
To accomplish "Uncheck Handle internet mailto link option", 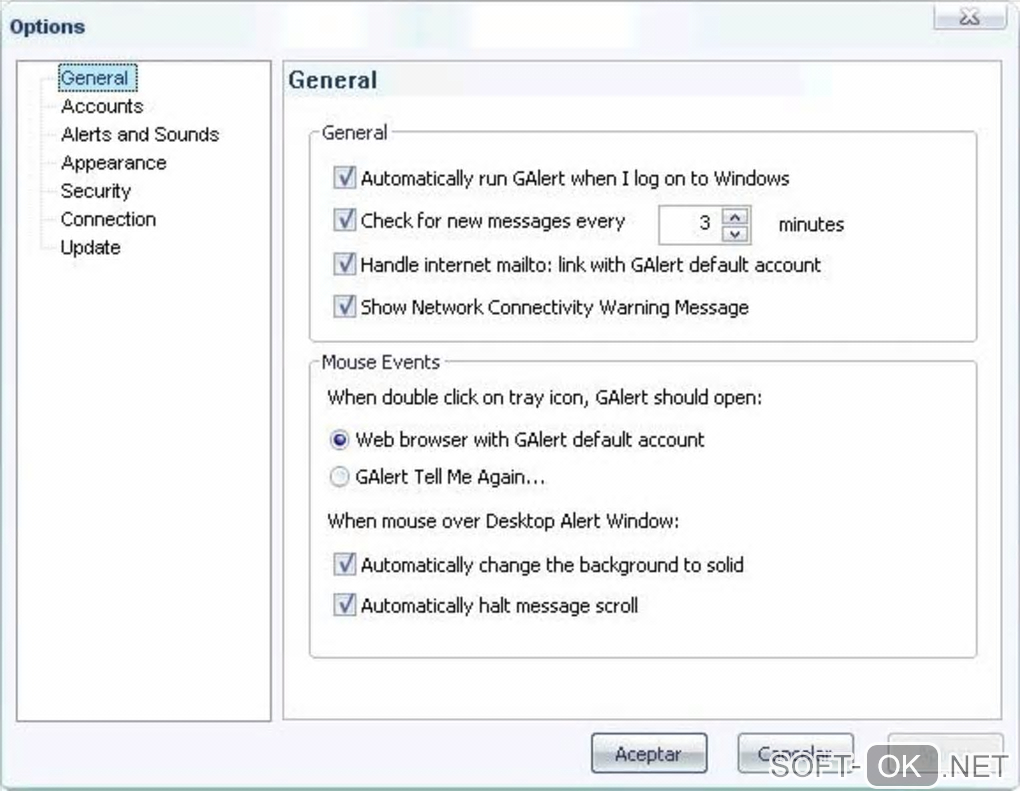I will click(x=344, y=265).
